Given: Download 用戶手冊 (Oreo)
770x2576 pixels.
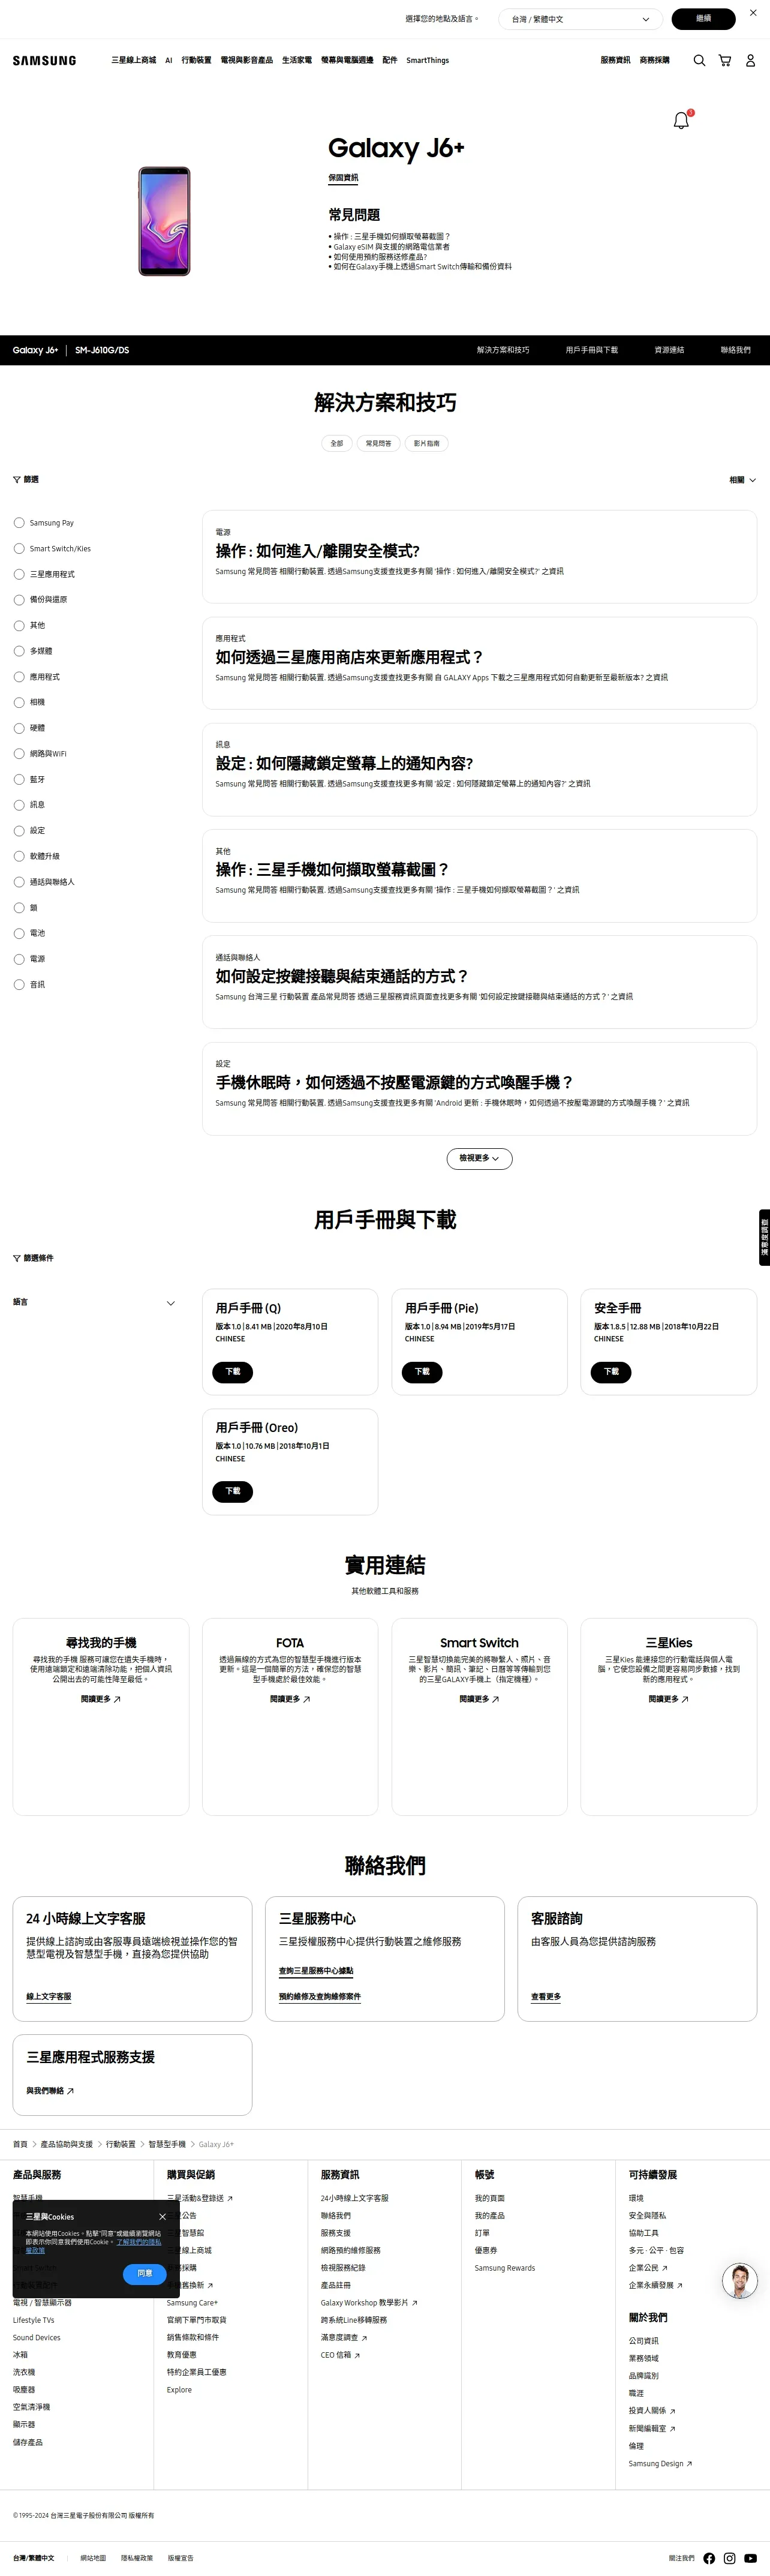Looking at the screenshot, I should [232, 1491].
